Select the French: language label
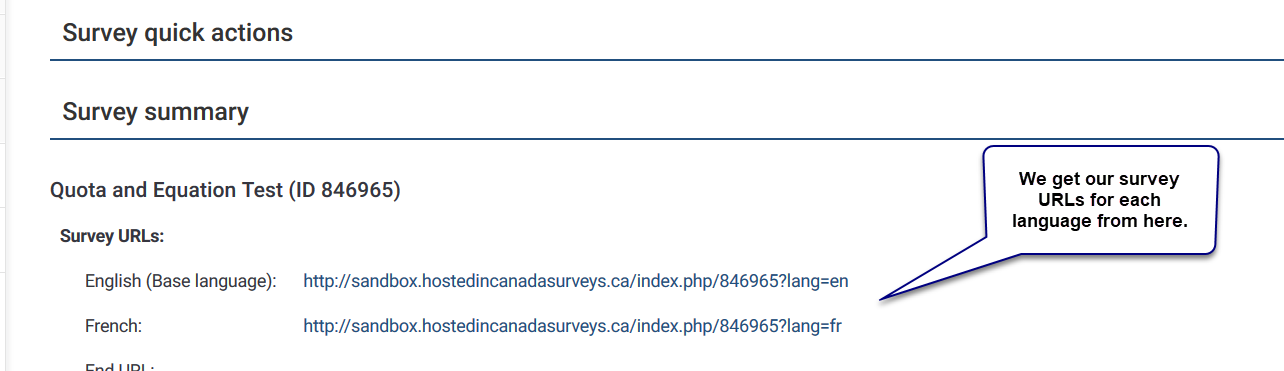 (x=114, y=326)
